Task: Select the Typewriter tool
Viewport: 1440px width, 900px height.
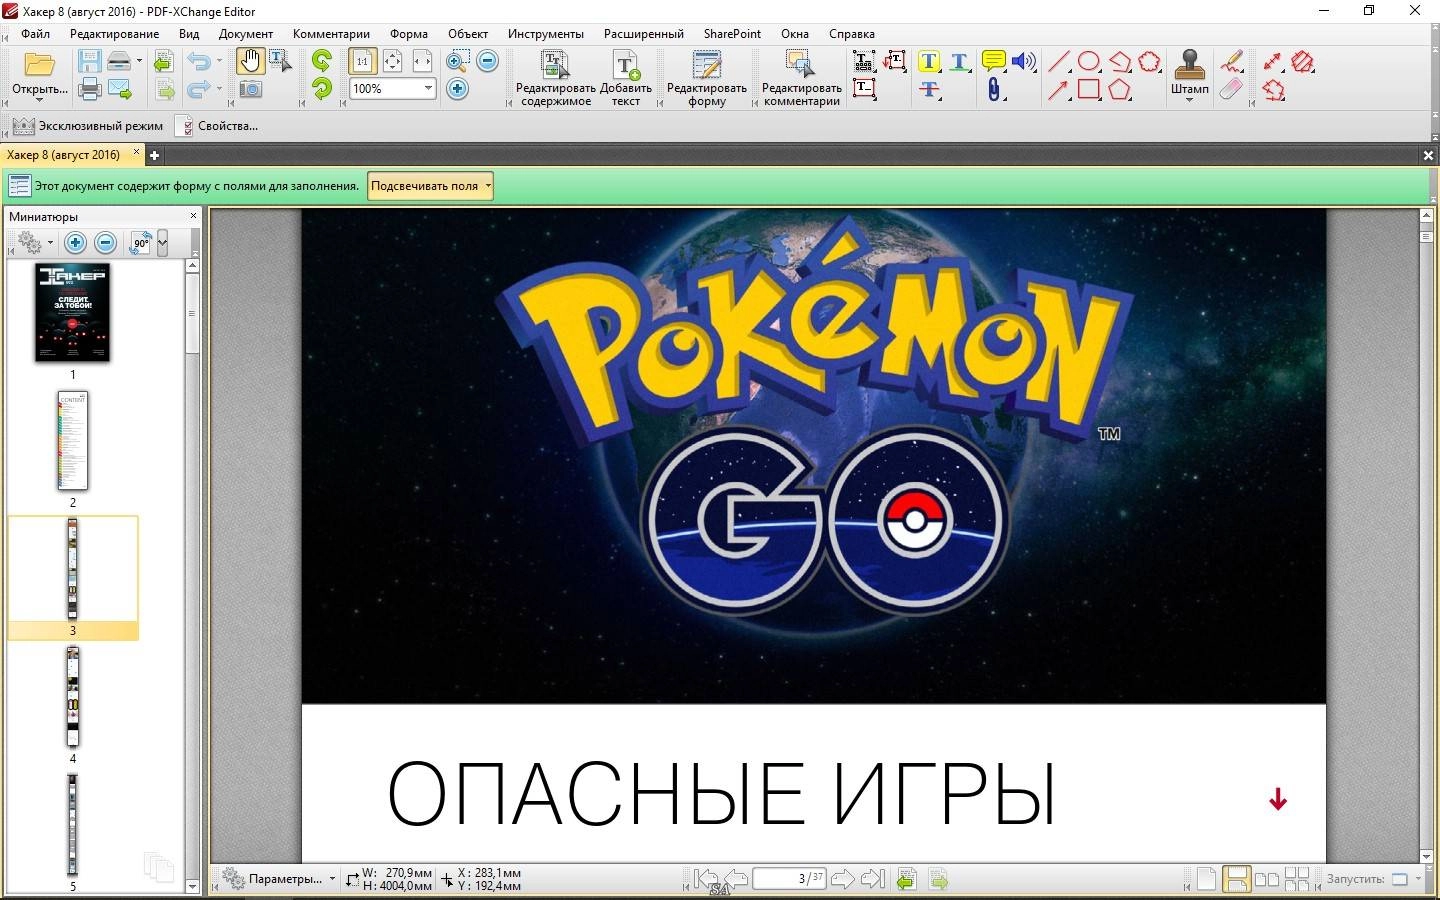Action: 864,62
